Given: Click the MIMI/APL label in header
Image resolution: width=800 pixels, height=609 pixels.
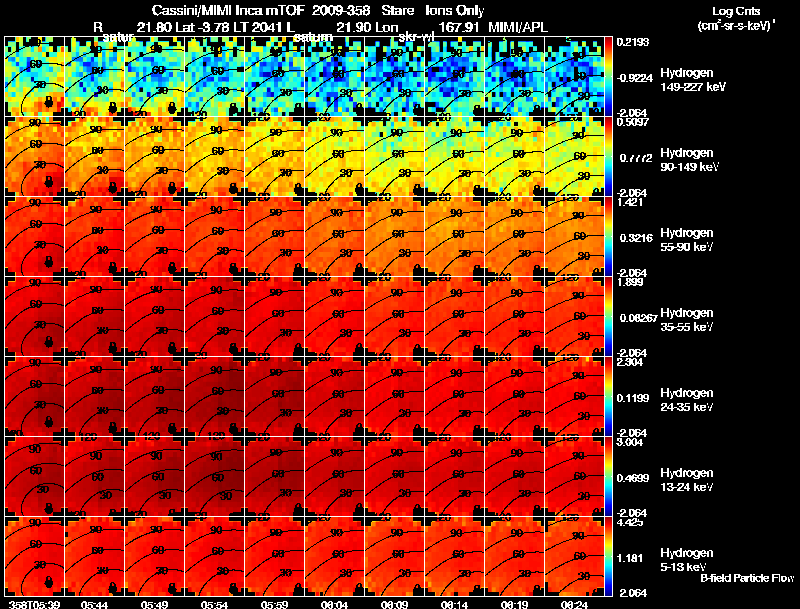Looking at the screenshot, I should [x=518, y=27].
